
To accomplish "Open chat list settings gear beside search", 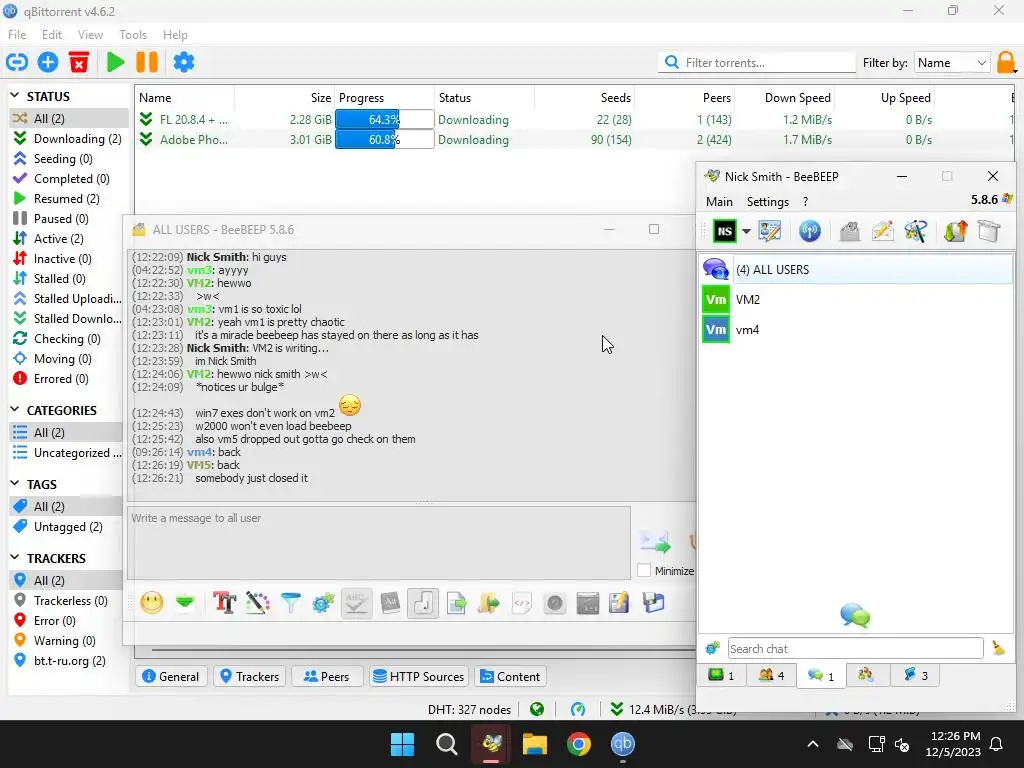I will pos(712,648).
